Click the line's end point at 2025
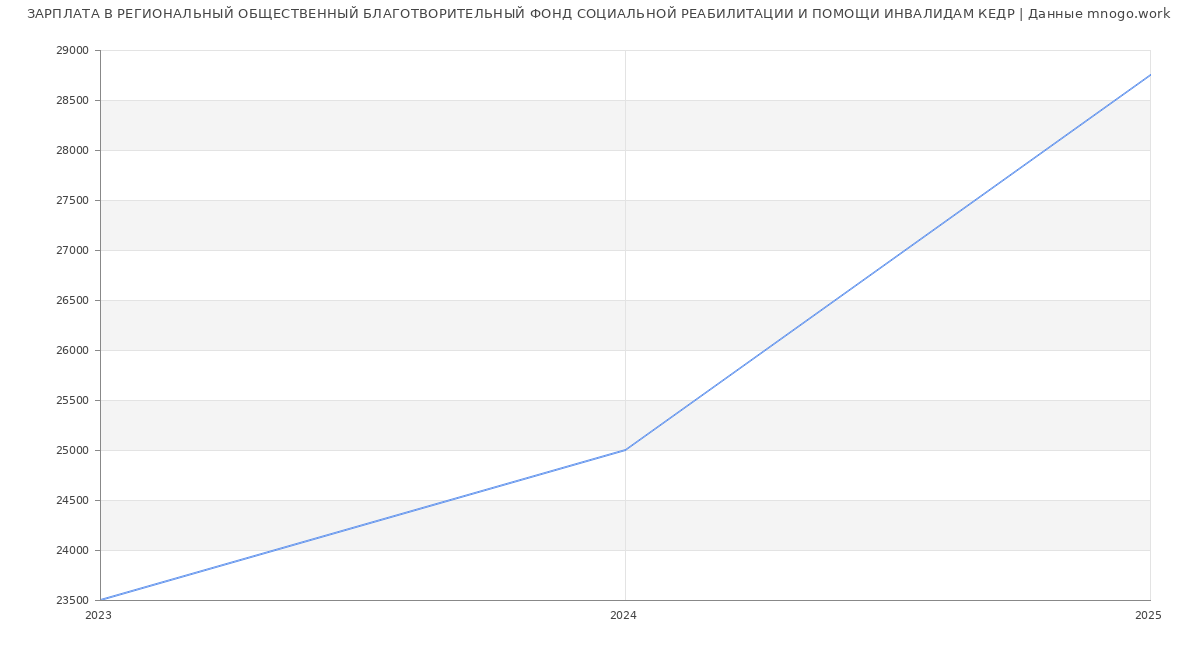The image size is (1200, 650). 1150,75
